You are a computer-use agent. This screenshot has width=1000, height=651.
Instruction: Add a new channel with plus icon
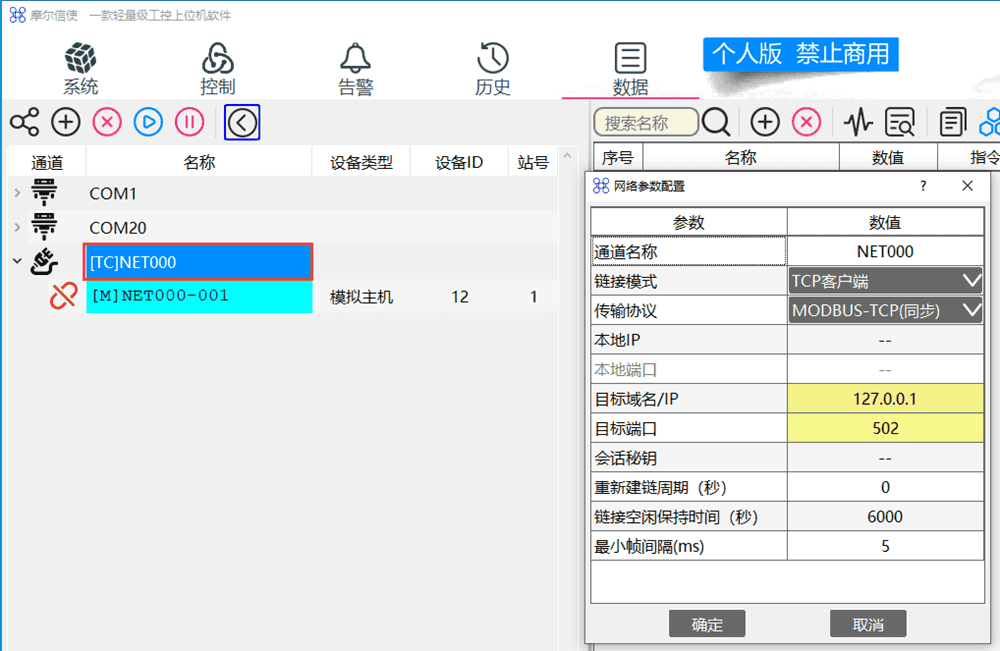click(x=66, y=123)
